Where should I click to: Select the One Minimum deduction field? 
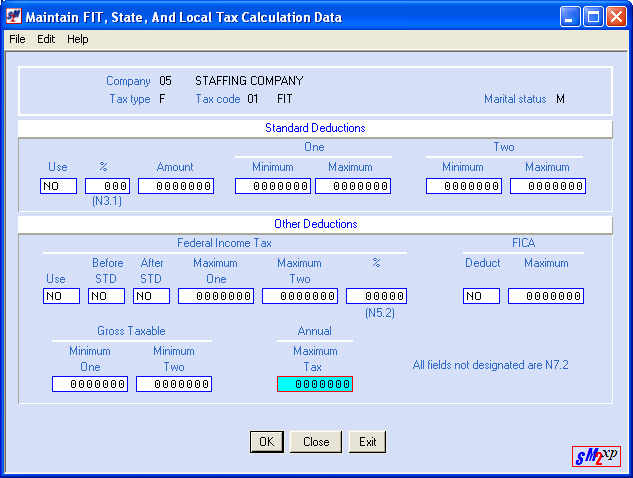pos(273,186)
